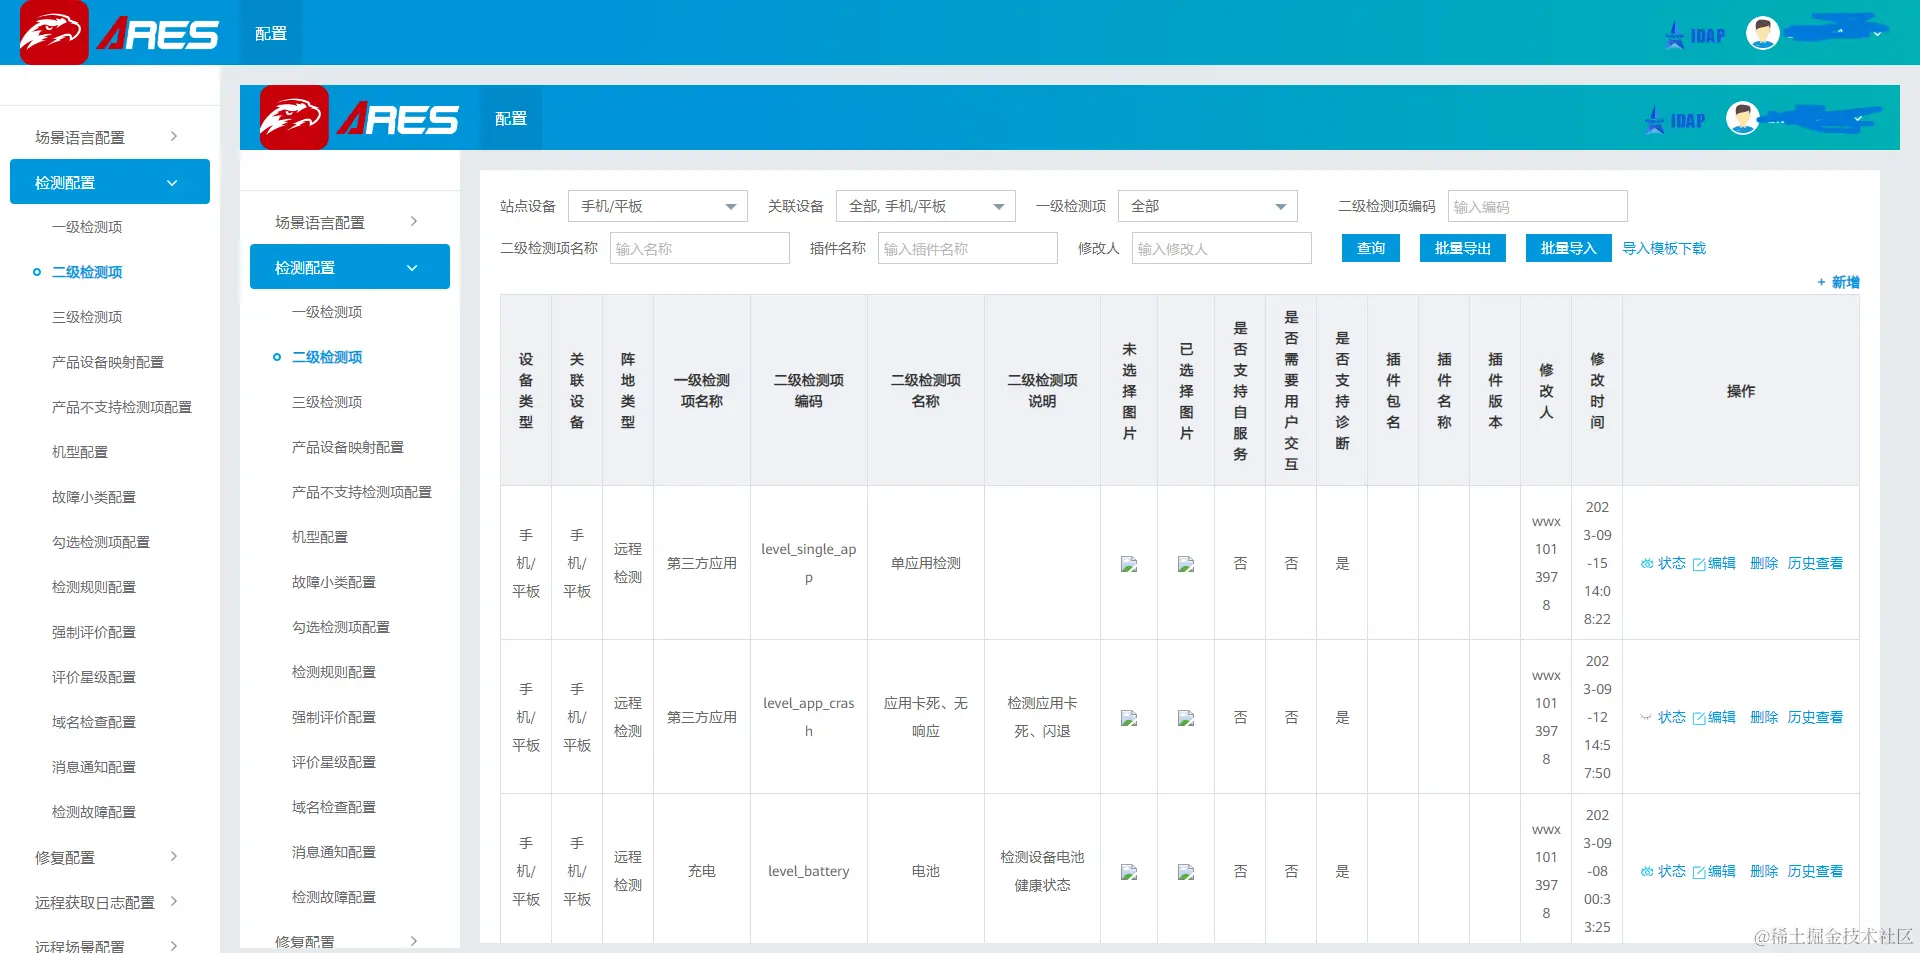Screen dimensions: 1920x953
Task: Click the ARES eagle logo in the outer header
Action: (54, 33)
